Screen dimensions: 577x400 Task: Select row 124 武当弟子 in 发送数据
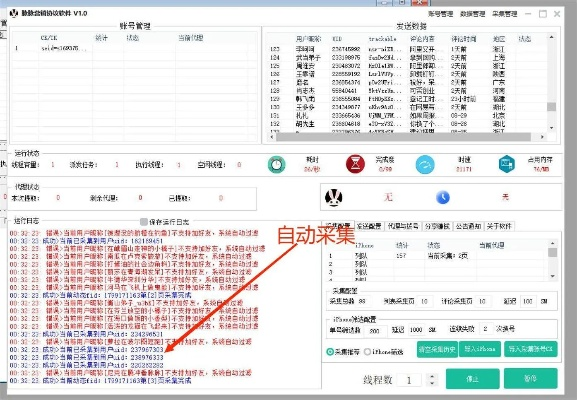[407, 57]
